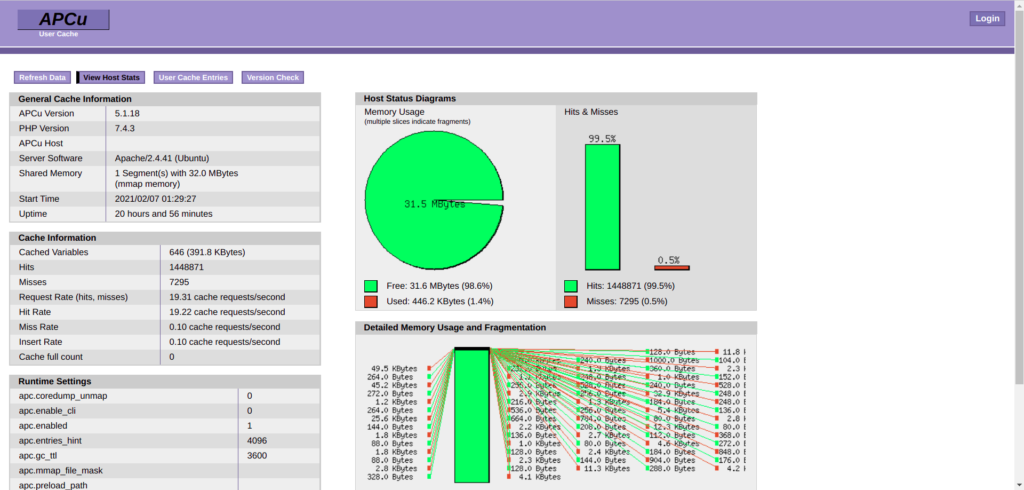Click the green fragmentation memory bar
The width and height of the screenshot is (1024, 490).
click(471, 417)
